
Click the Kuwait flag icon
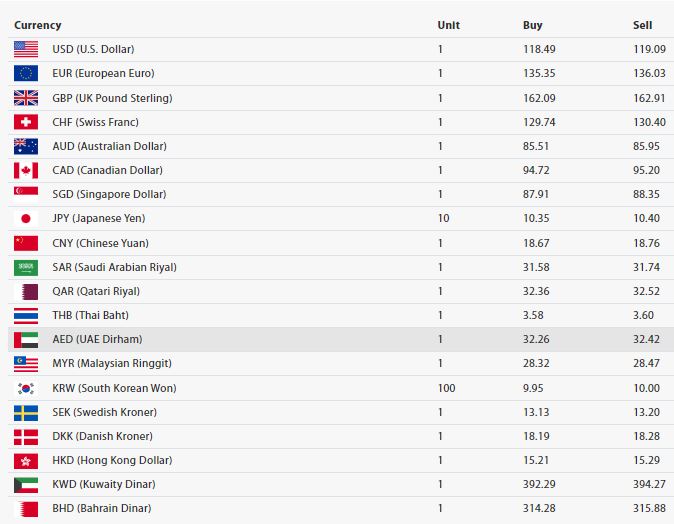pyautogui.click(x=26, y=484)
